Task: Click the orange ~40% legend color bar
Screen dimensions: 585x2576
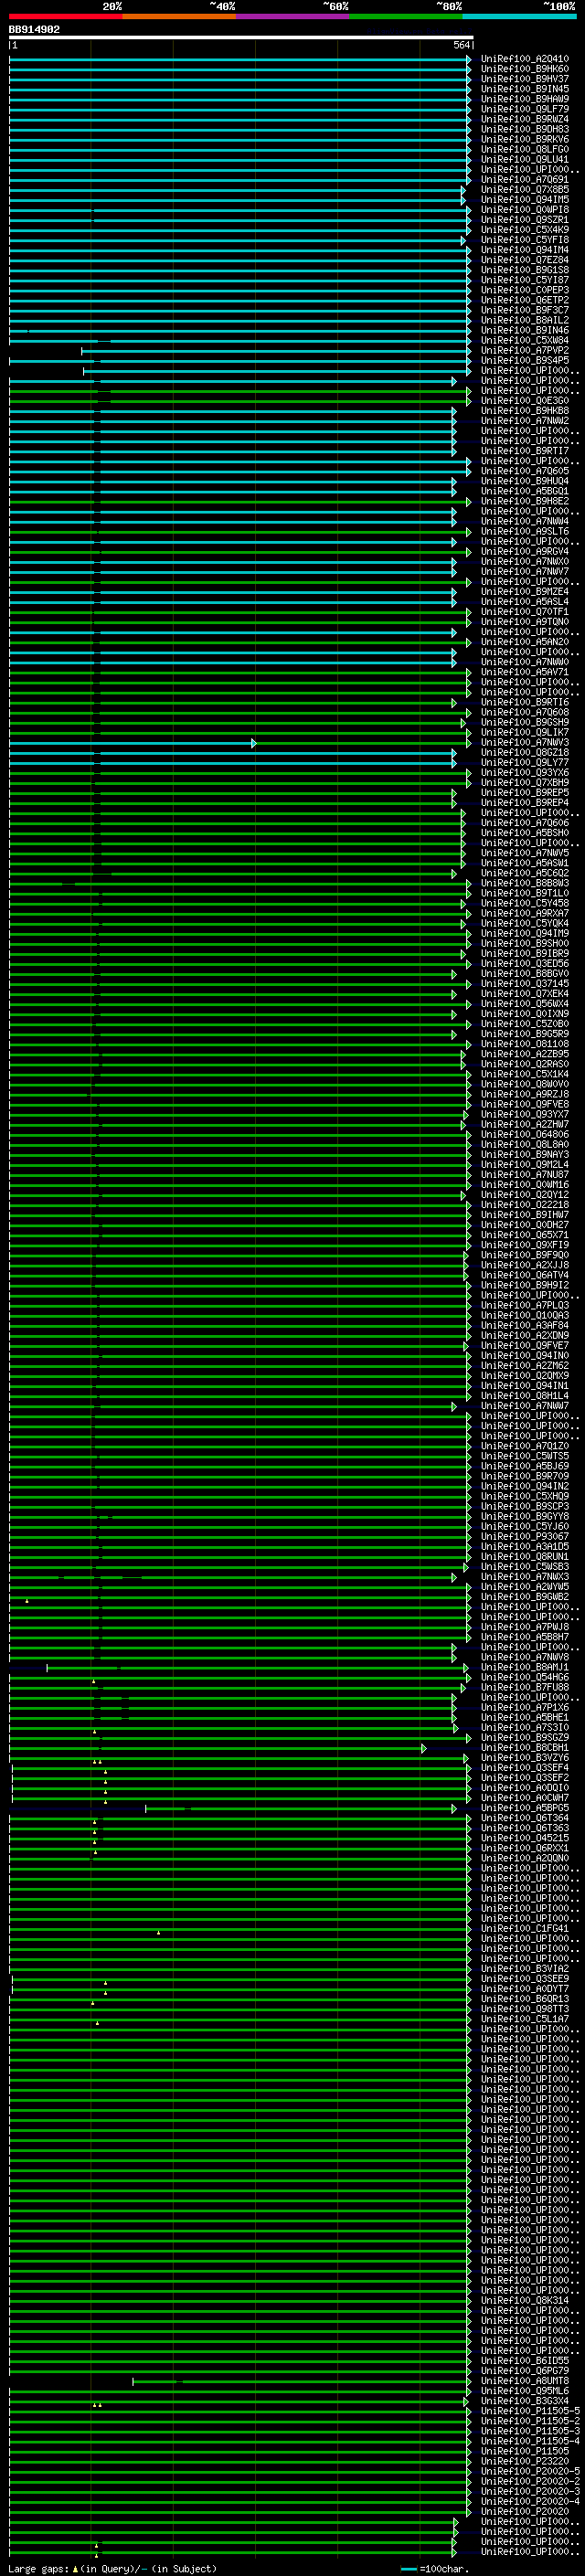Action: coord(179,16)
